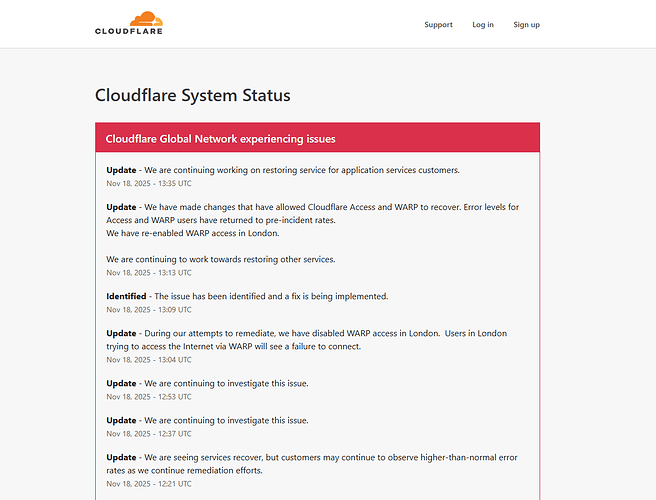Click the Sign up link
Viewport: 656px width, 500px height.
pos(526,25)
